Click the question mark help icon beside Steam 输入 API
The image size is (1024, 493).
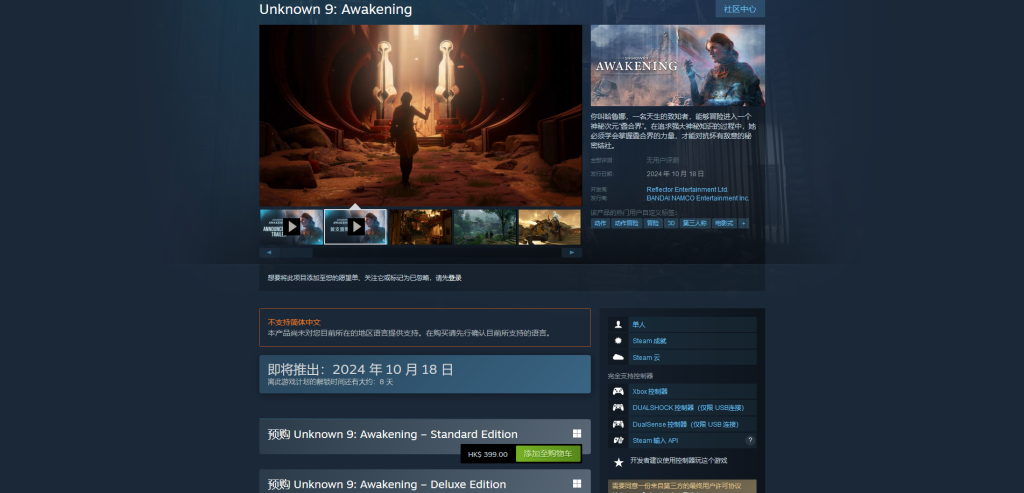[x=750, y=441]
